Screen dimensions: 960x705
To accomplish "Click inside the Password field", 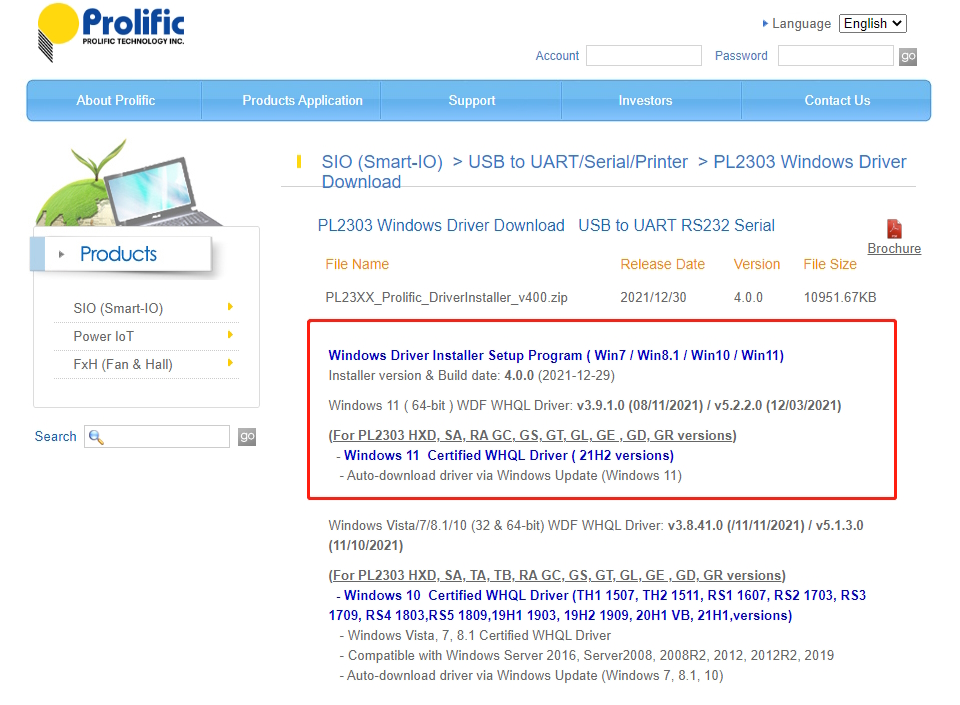I will coord(834,56).
